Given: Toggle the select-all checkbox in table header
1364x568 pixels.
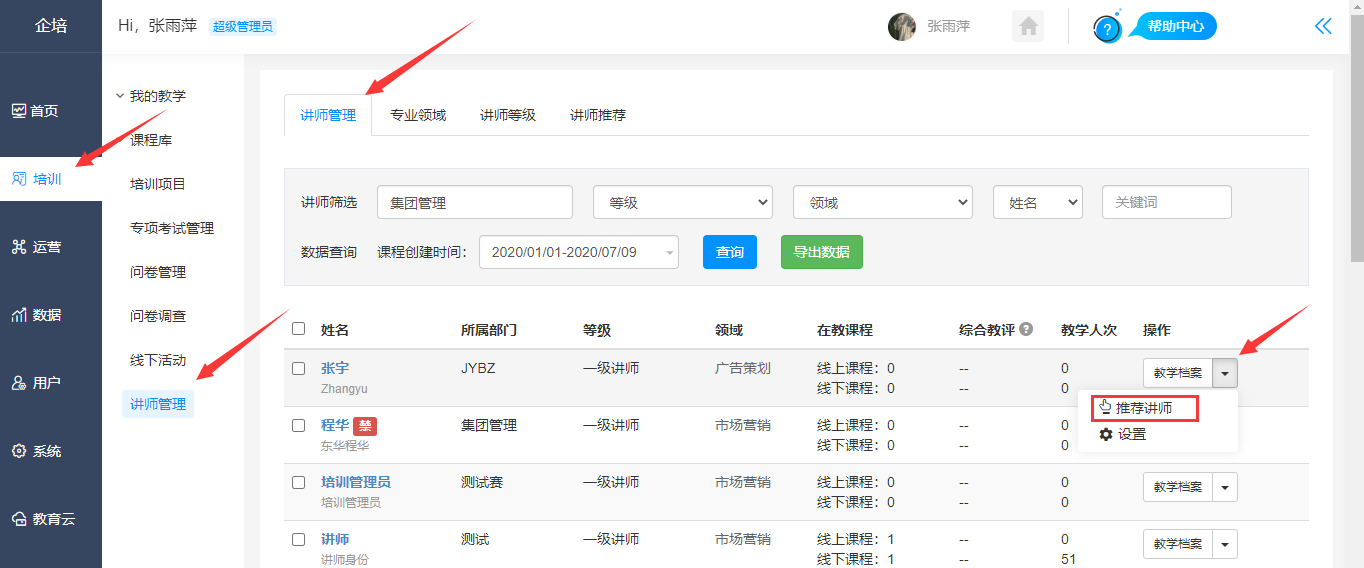Looking at the screenshot, I should point(298,328).
